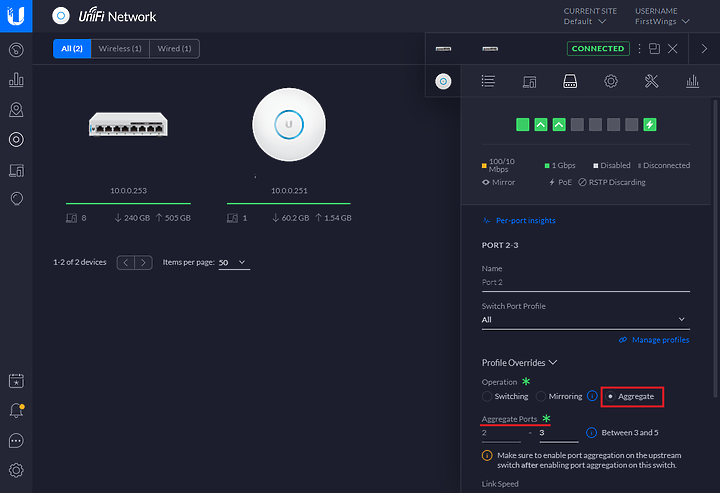Image resolution: width=720 pixels, height=493 pixels.
Task: Click the CONNECTED status badge
Action: coord(598,49)
